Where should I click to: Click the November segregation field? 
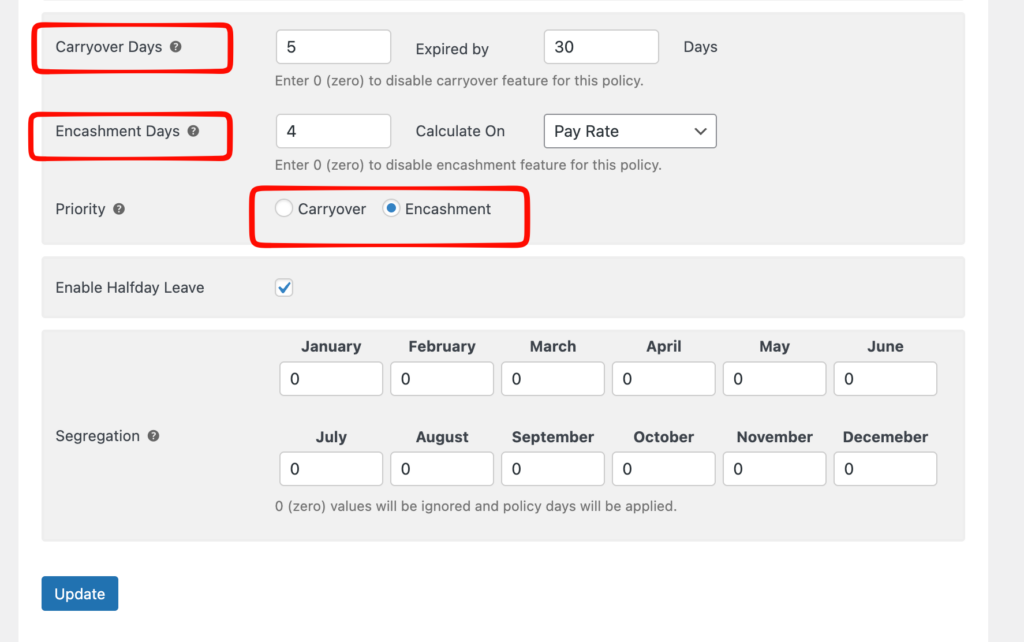pos(775,469)
